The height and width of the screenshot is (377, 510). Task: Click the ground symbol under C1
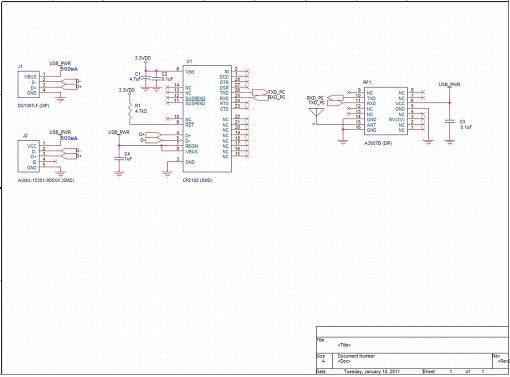pos(145,89)
